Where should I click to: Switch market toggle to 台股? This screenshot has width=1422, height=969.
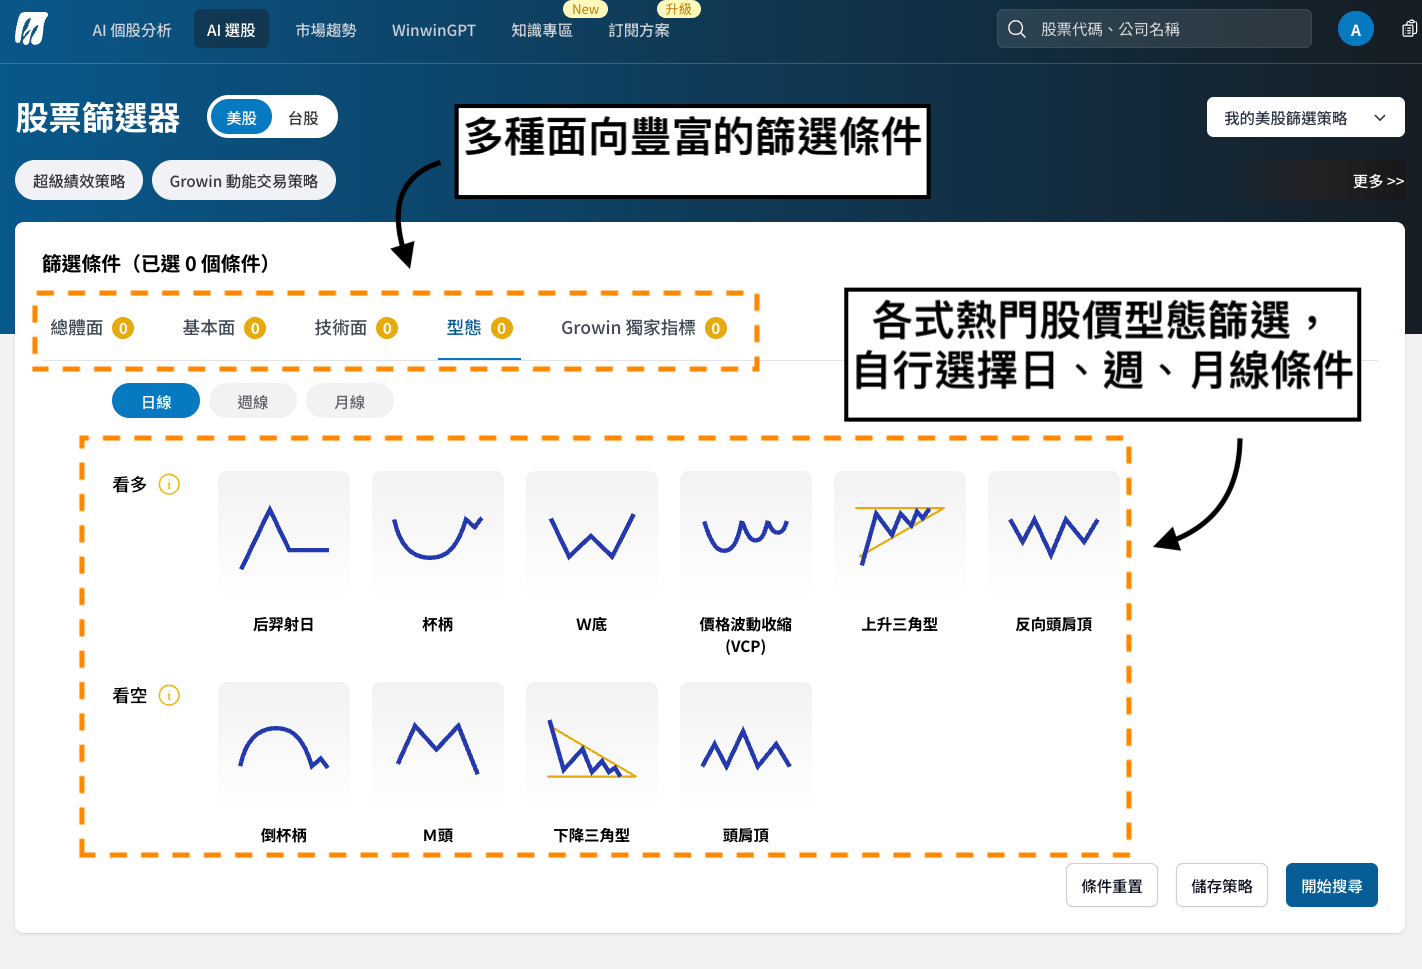pos(303,118)
